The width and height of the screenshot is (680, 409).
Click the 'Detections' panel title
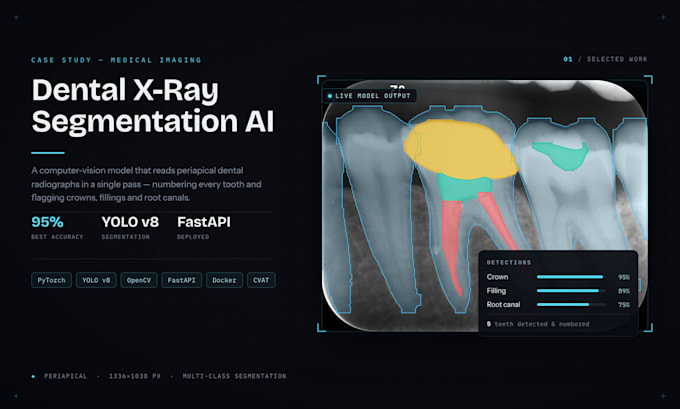click(x=509, y=262)
